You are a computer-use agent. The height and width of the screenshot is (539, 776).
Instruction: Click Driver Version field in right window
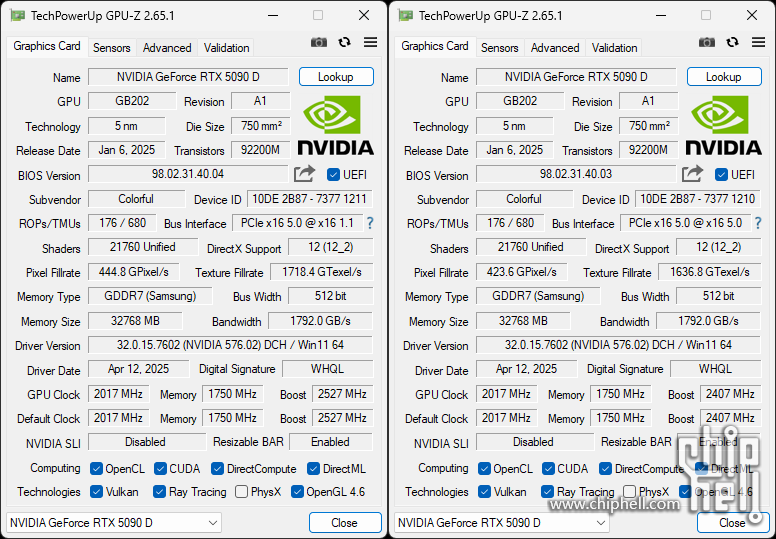(x=618, y=345)
